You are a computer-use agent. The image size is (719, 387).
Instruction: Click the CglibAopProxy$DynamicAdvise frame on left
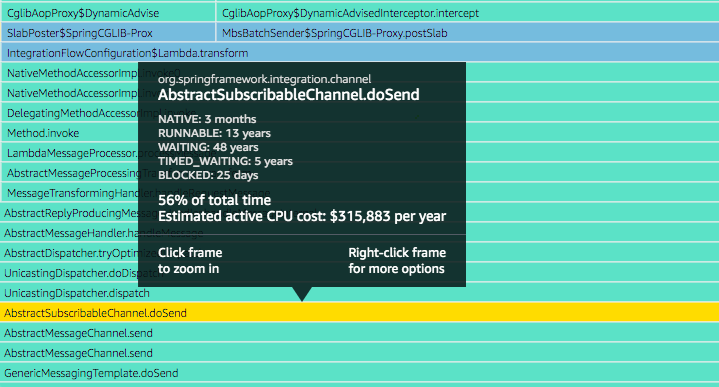pos(108,13)
